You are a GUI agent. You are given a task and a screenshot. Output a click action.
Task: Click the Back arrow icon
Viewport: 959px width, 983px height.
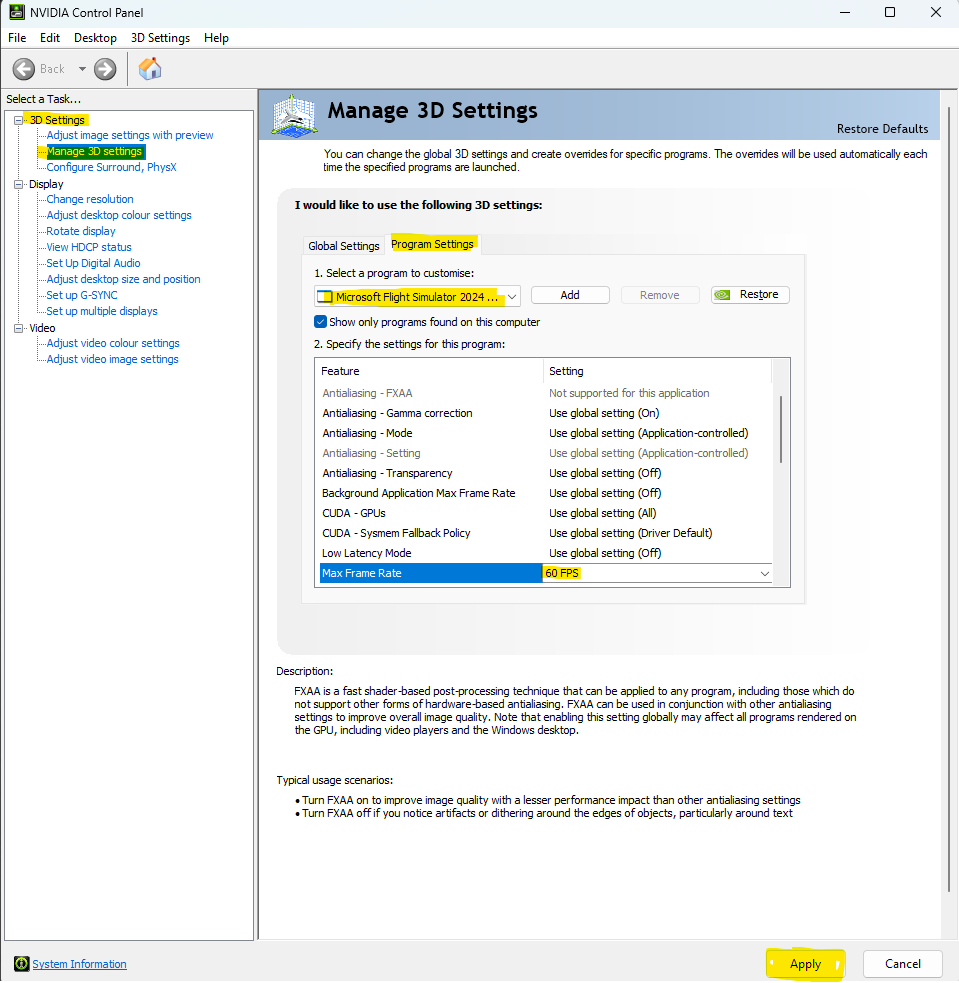tap(24, 69)
